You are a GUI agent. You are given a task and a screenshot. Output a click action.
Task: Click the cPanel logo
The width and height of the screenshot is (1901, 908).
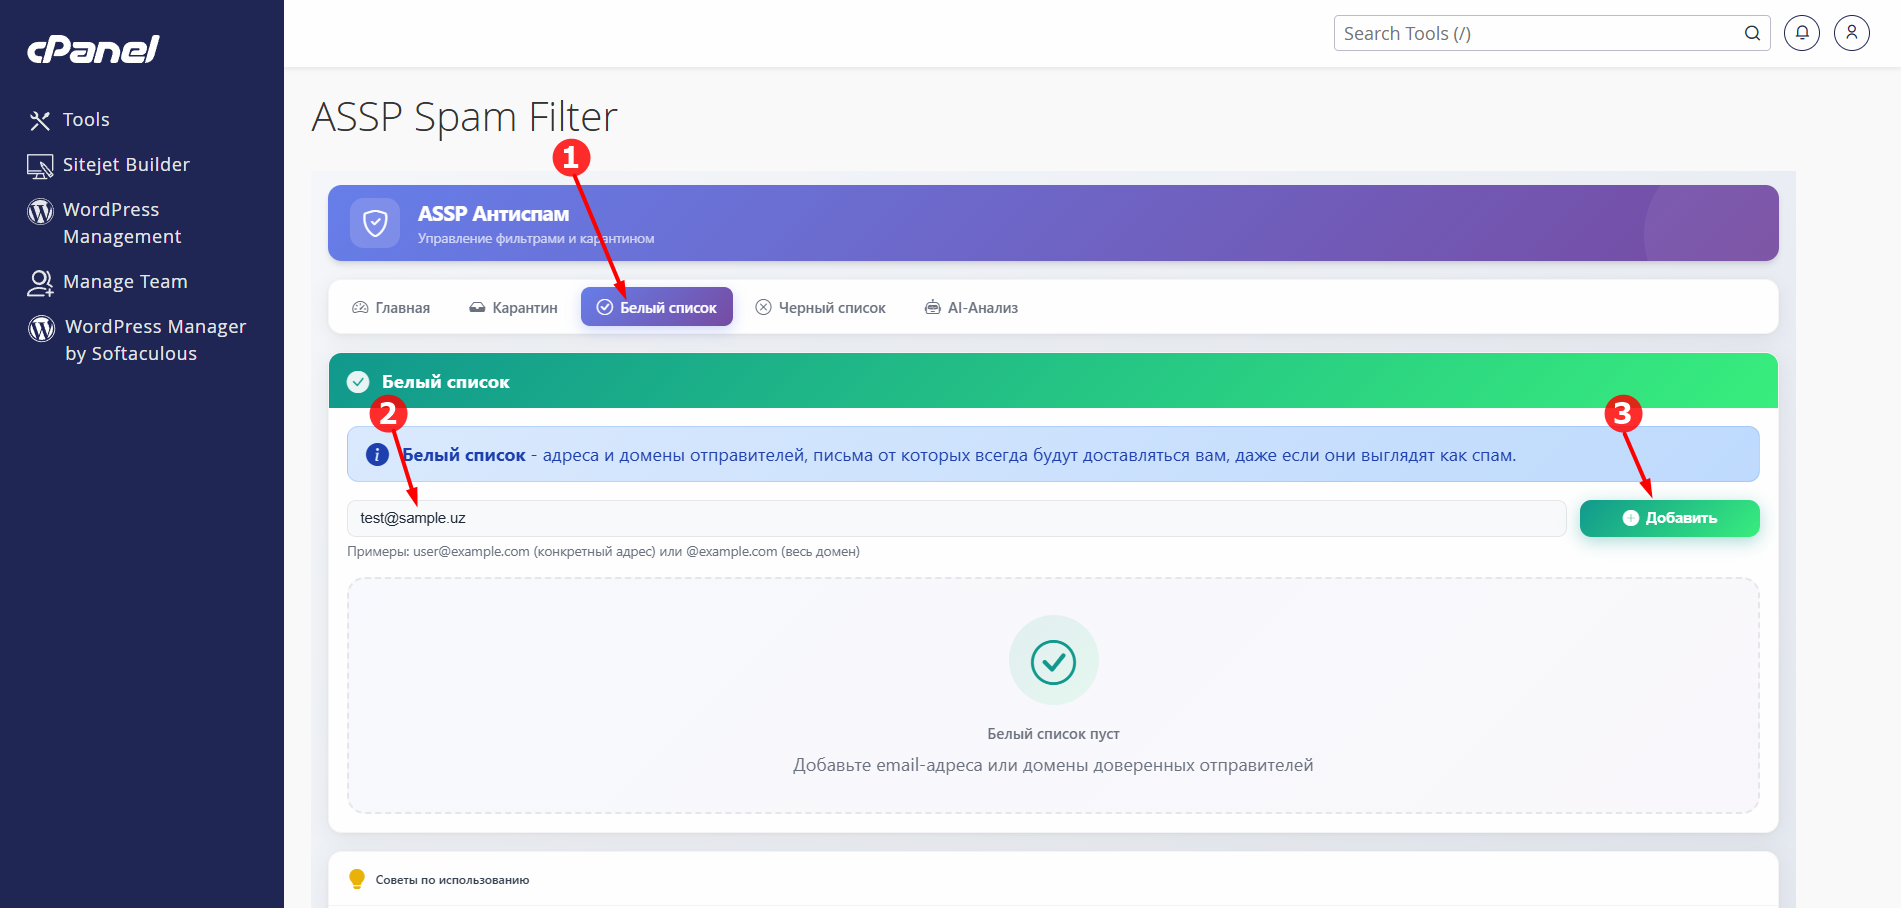[93, 49]
